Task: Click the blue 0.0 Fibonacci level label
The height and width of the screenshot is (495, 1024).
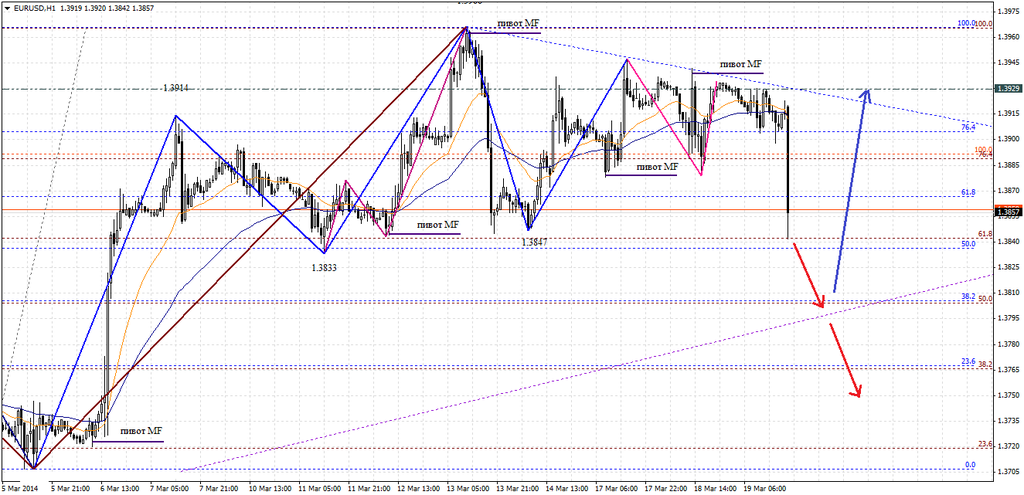Action: click(969, 465)
